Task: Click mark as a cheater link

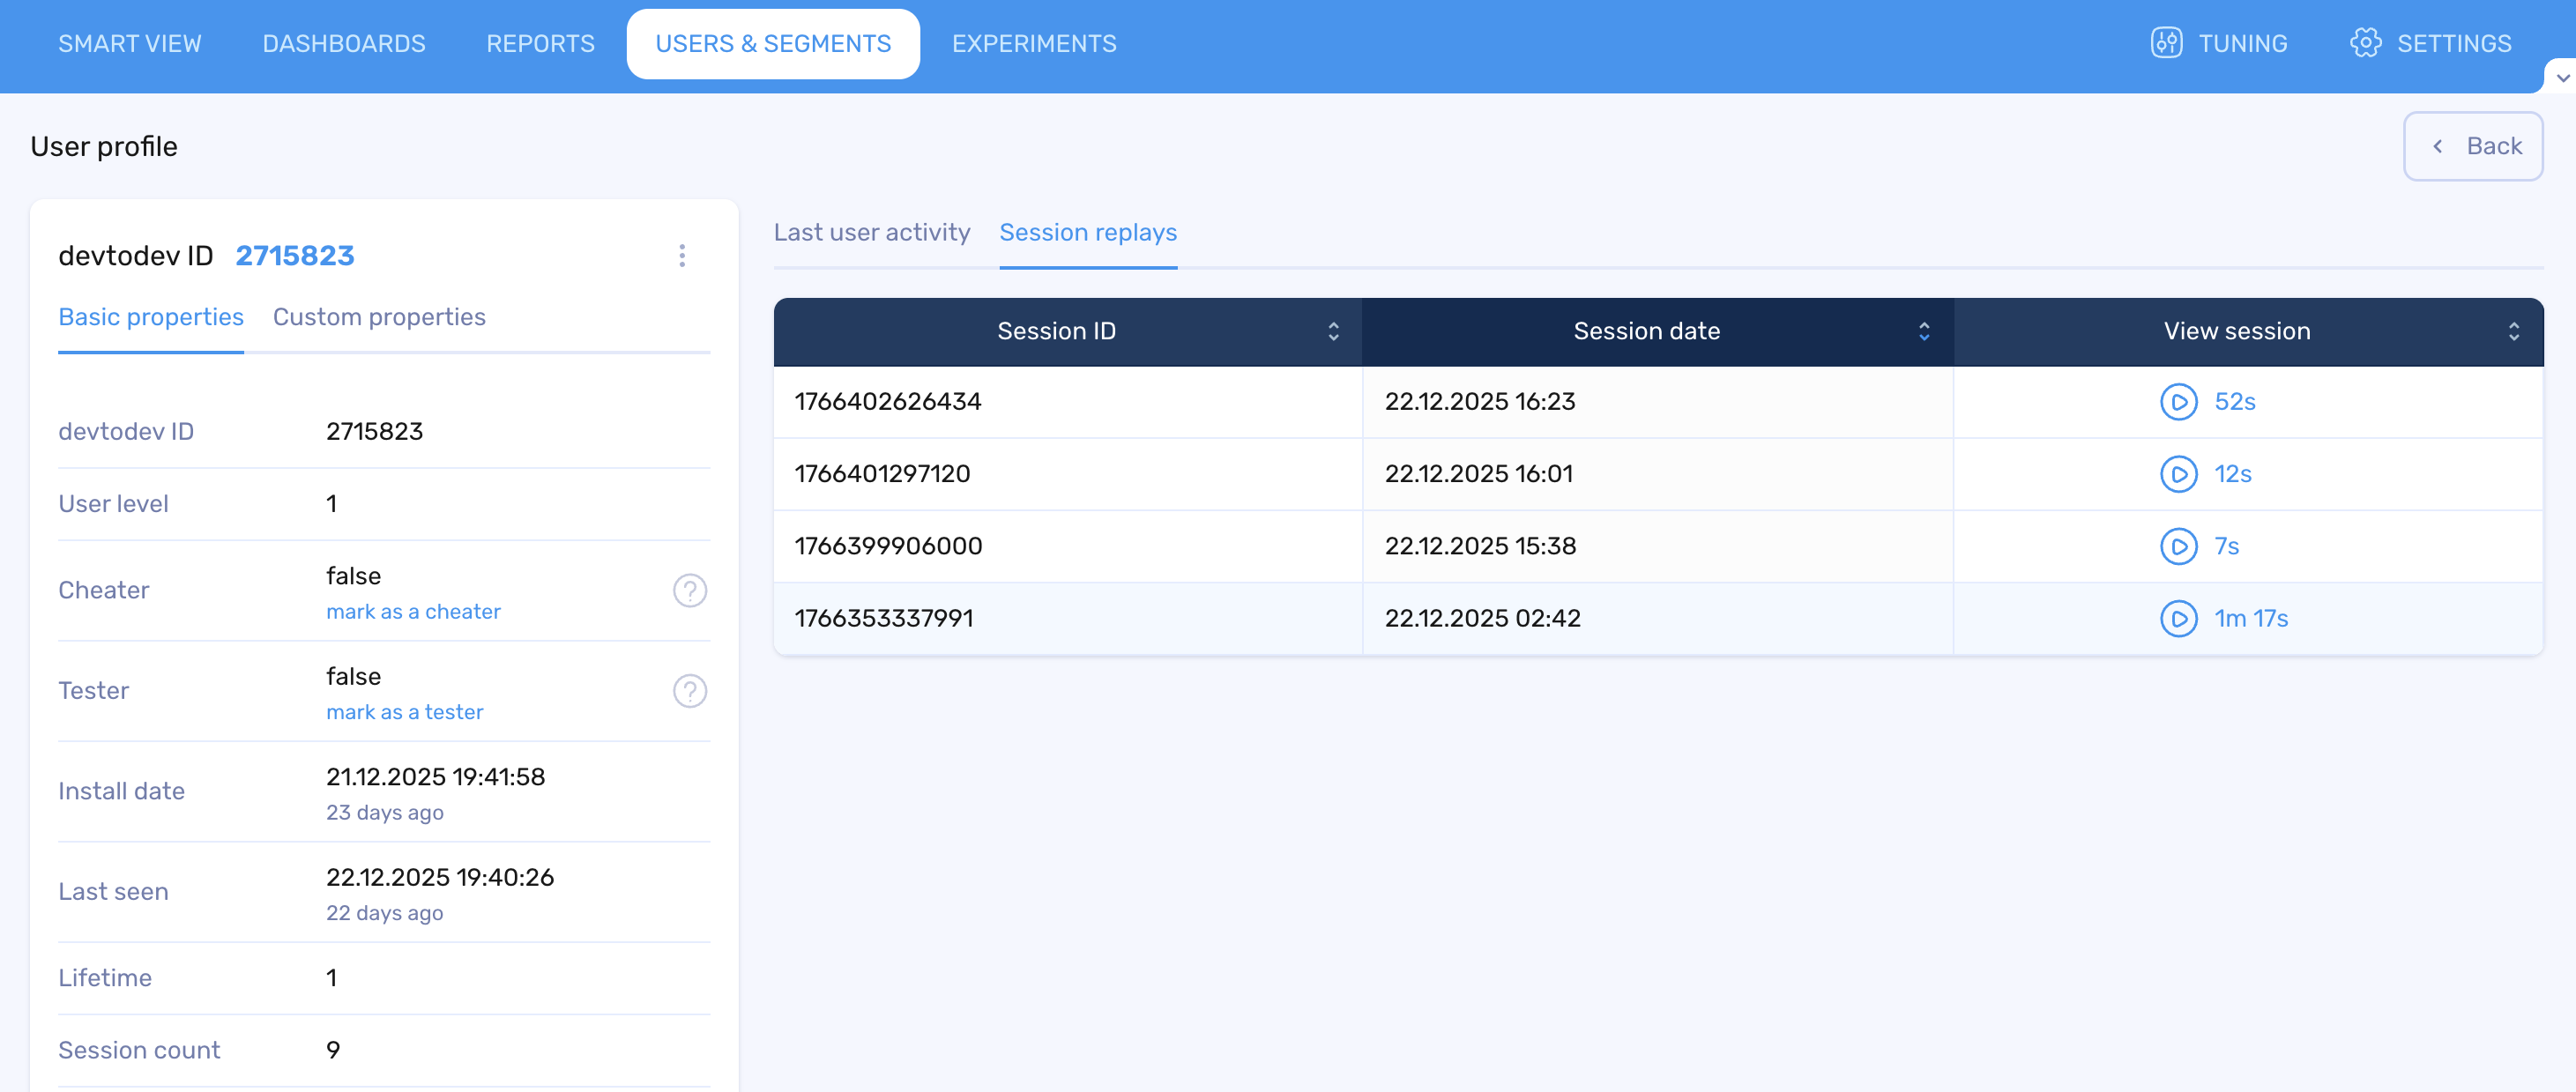Action: (x=413, y=612)
